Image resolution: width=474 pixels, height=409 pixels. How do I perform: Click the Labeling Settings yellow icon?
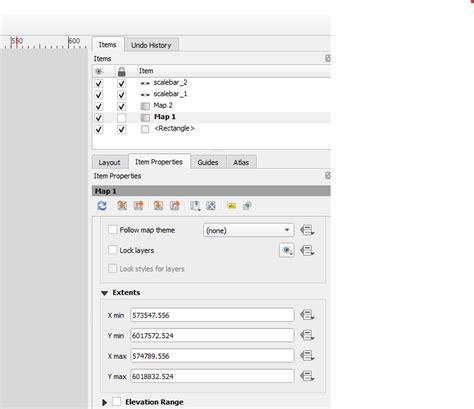231,206
